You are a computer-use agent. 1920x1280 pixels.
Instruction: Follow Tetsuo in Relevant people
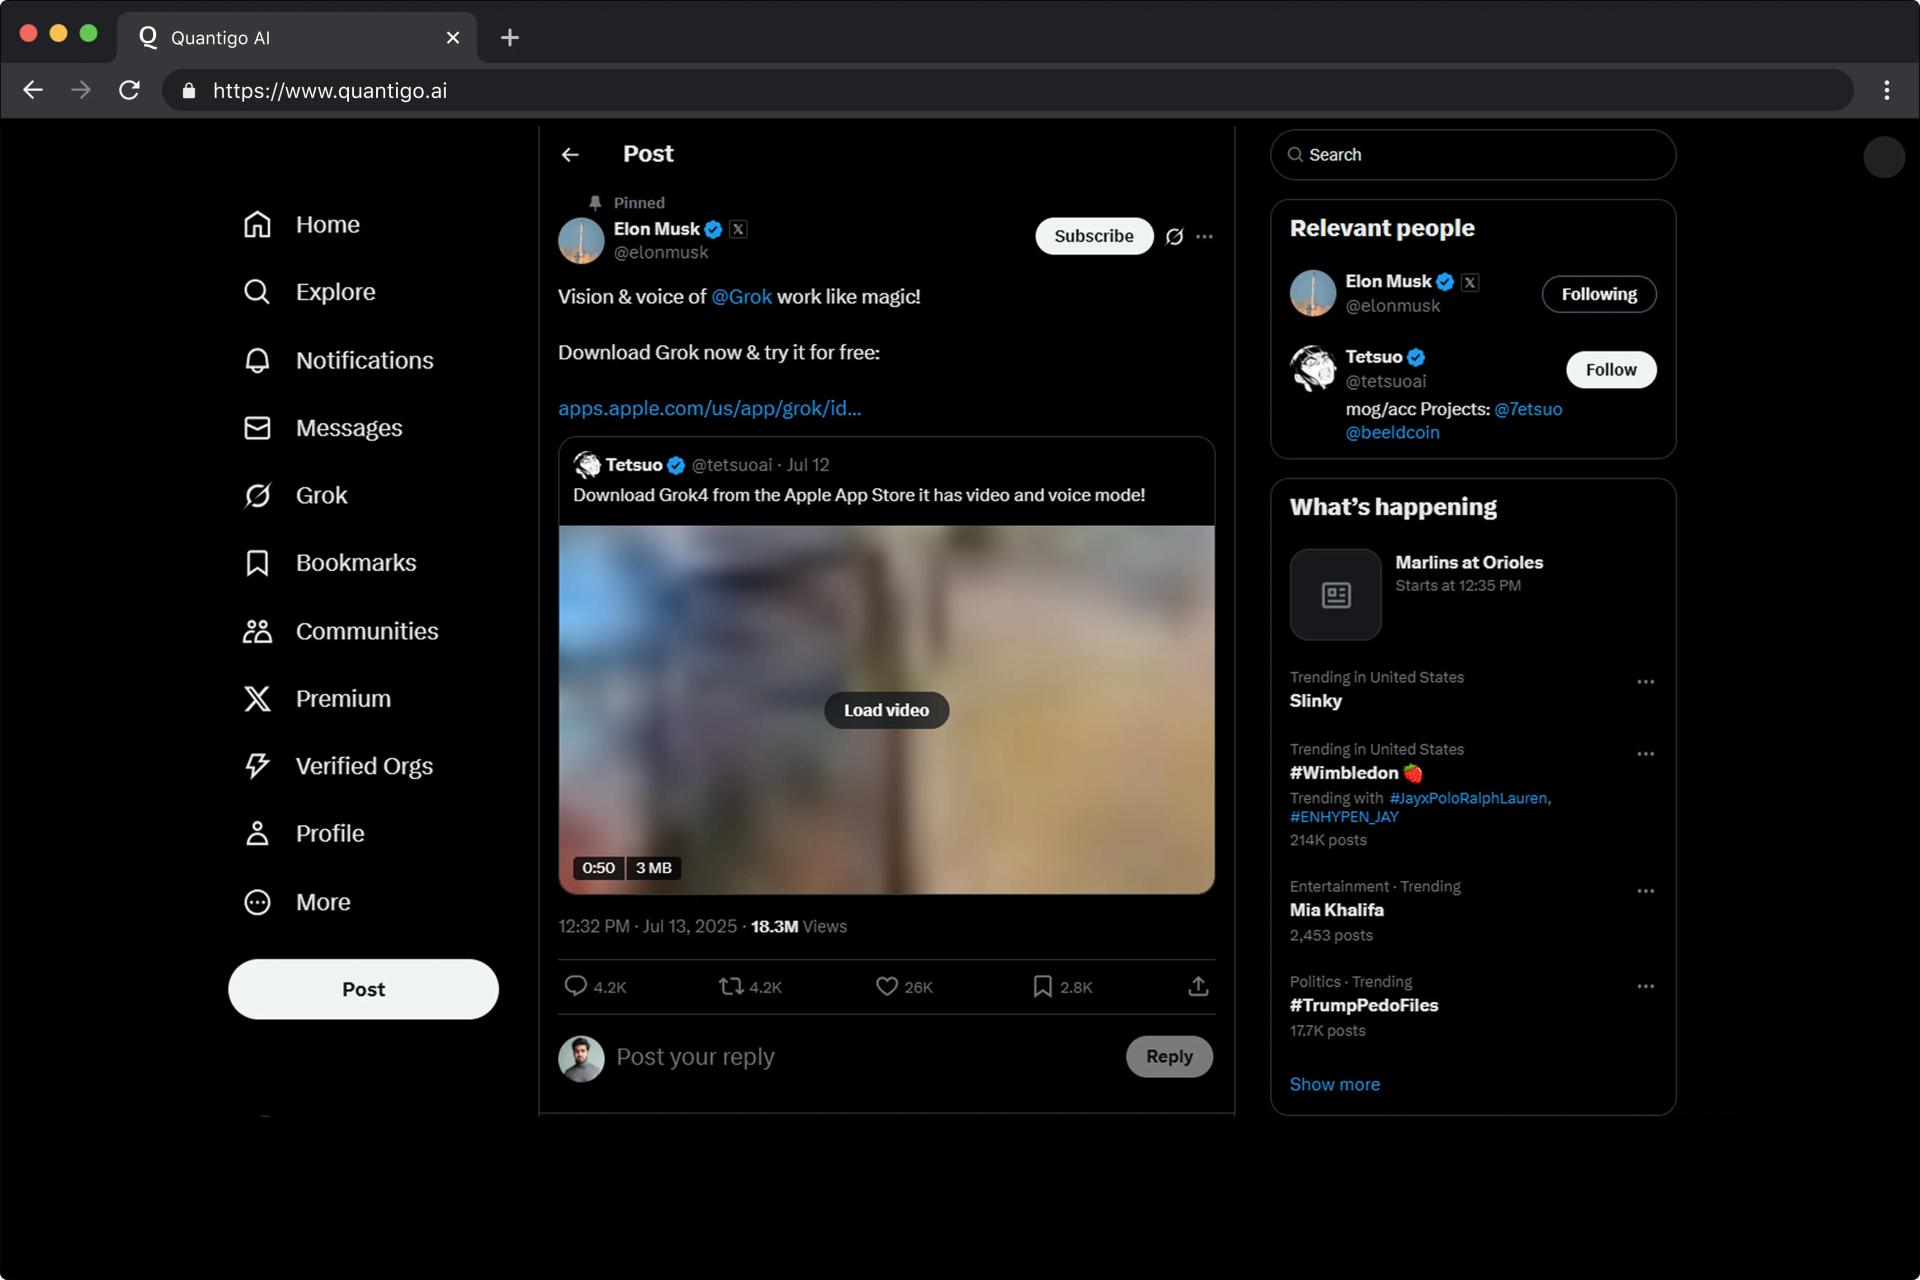(1611, 370)
